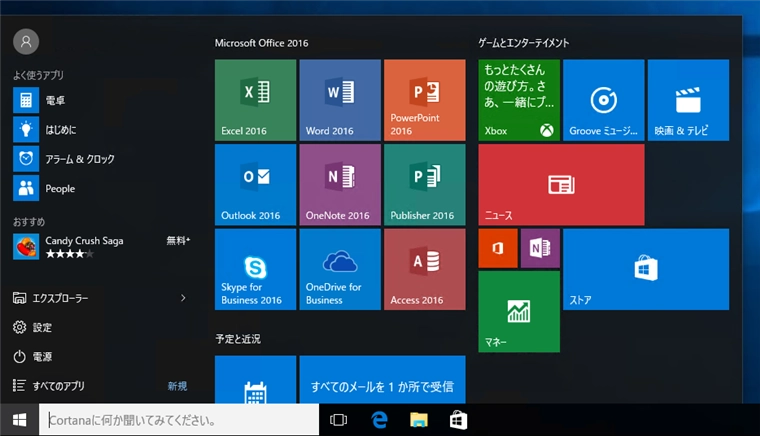The image size is (760, 436).
Task: Open the Outlook 2016 tile
Action: tap(255, 185)
